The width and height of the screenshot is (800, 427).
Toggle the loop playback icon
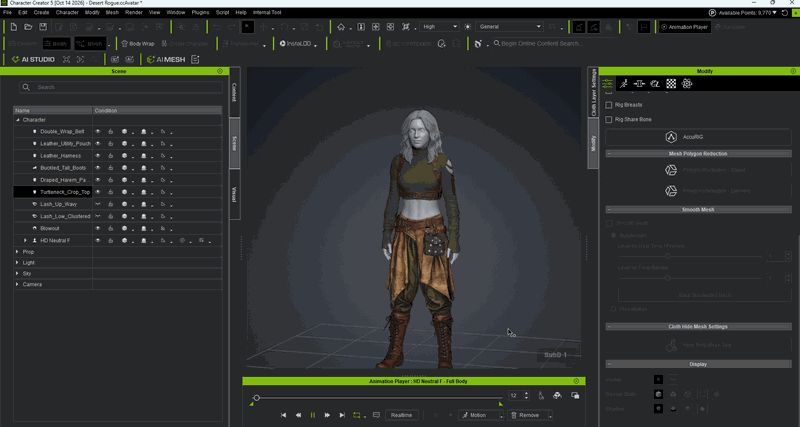point(357,415)
